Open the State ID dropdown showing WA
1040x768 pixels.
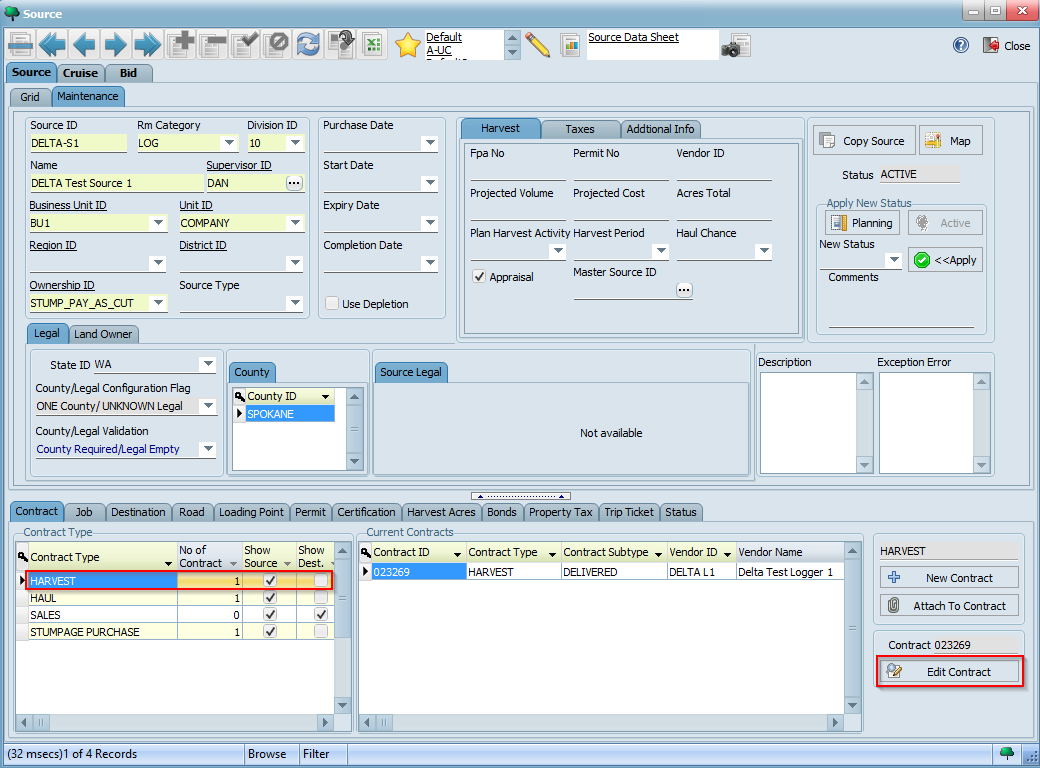tap(208, 364)
